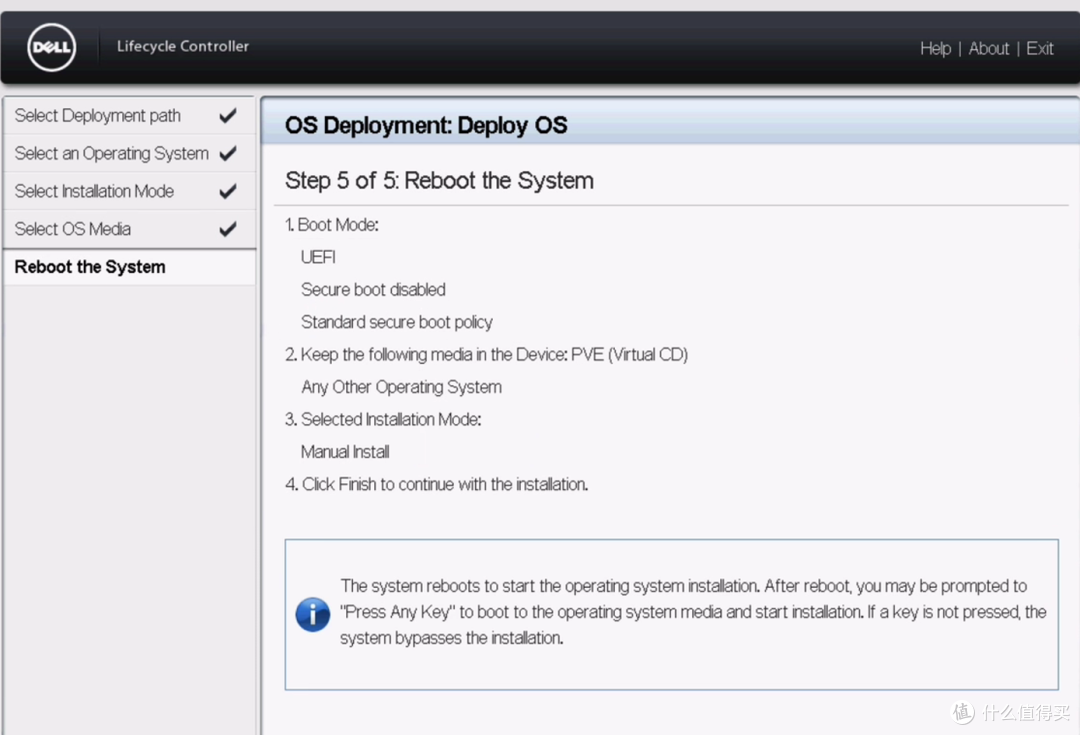This screenshot has width=1080, height=735.
Task: Click checkmark beside Select an Operating System
Action: coord(228,154)
